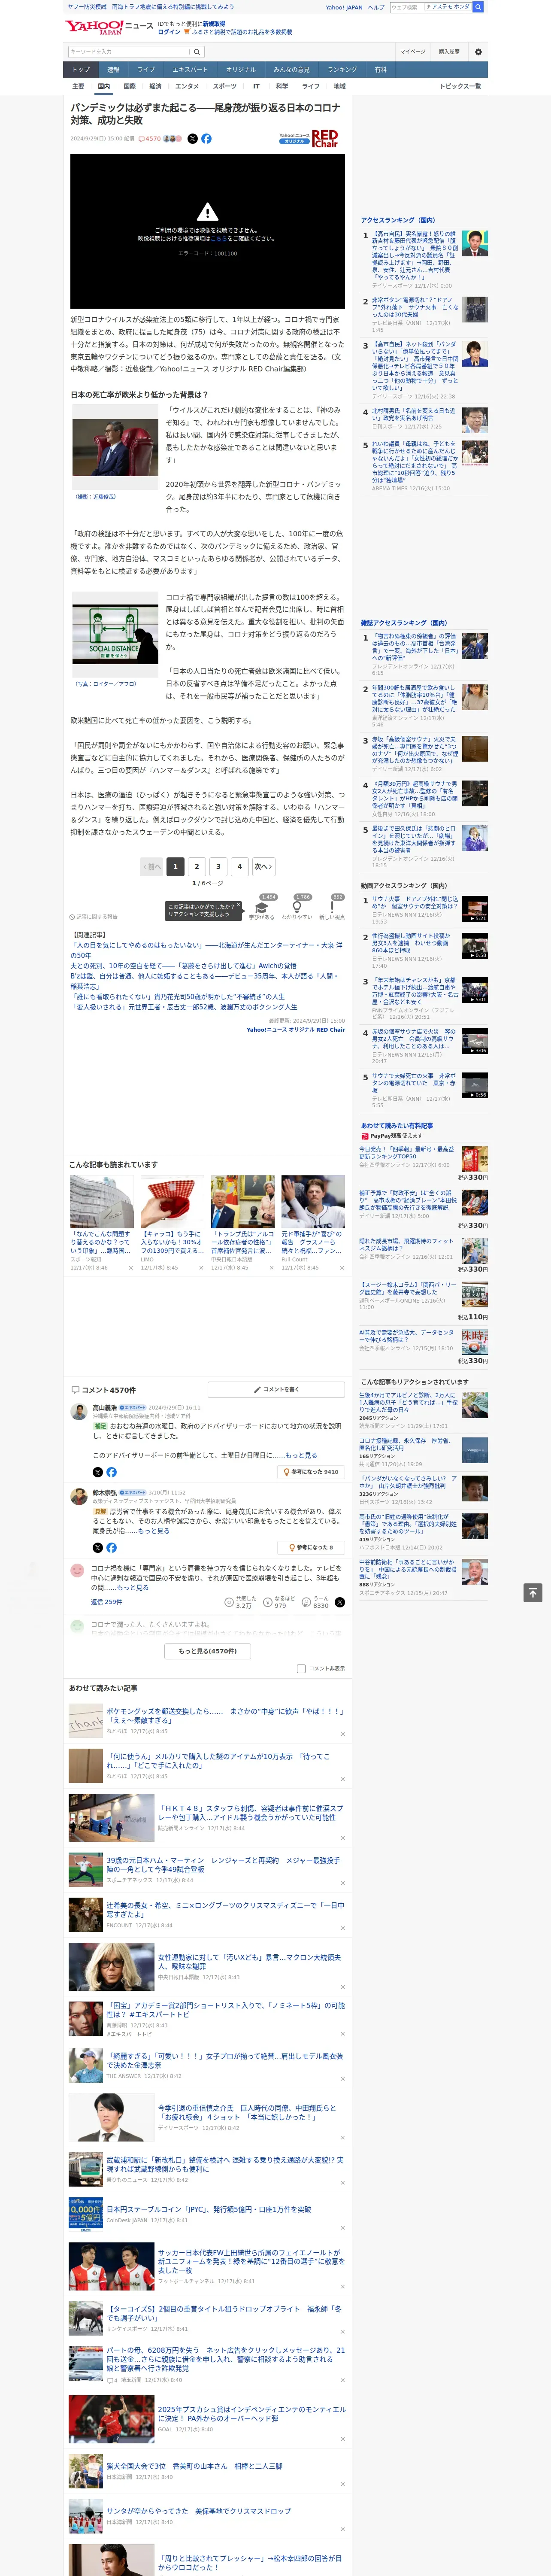Toggle the コメント非表示 checkbox
Screen dimensions: 551x2576
pyautogui.click(x=301, y=1668)
